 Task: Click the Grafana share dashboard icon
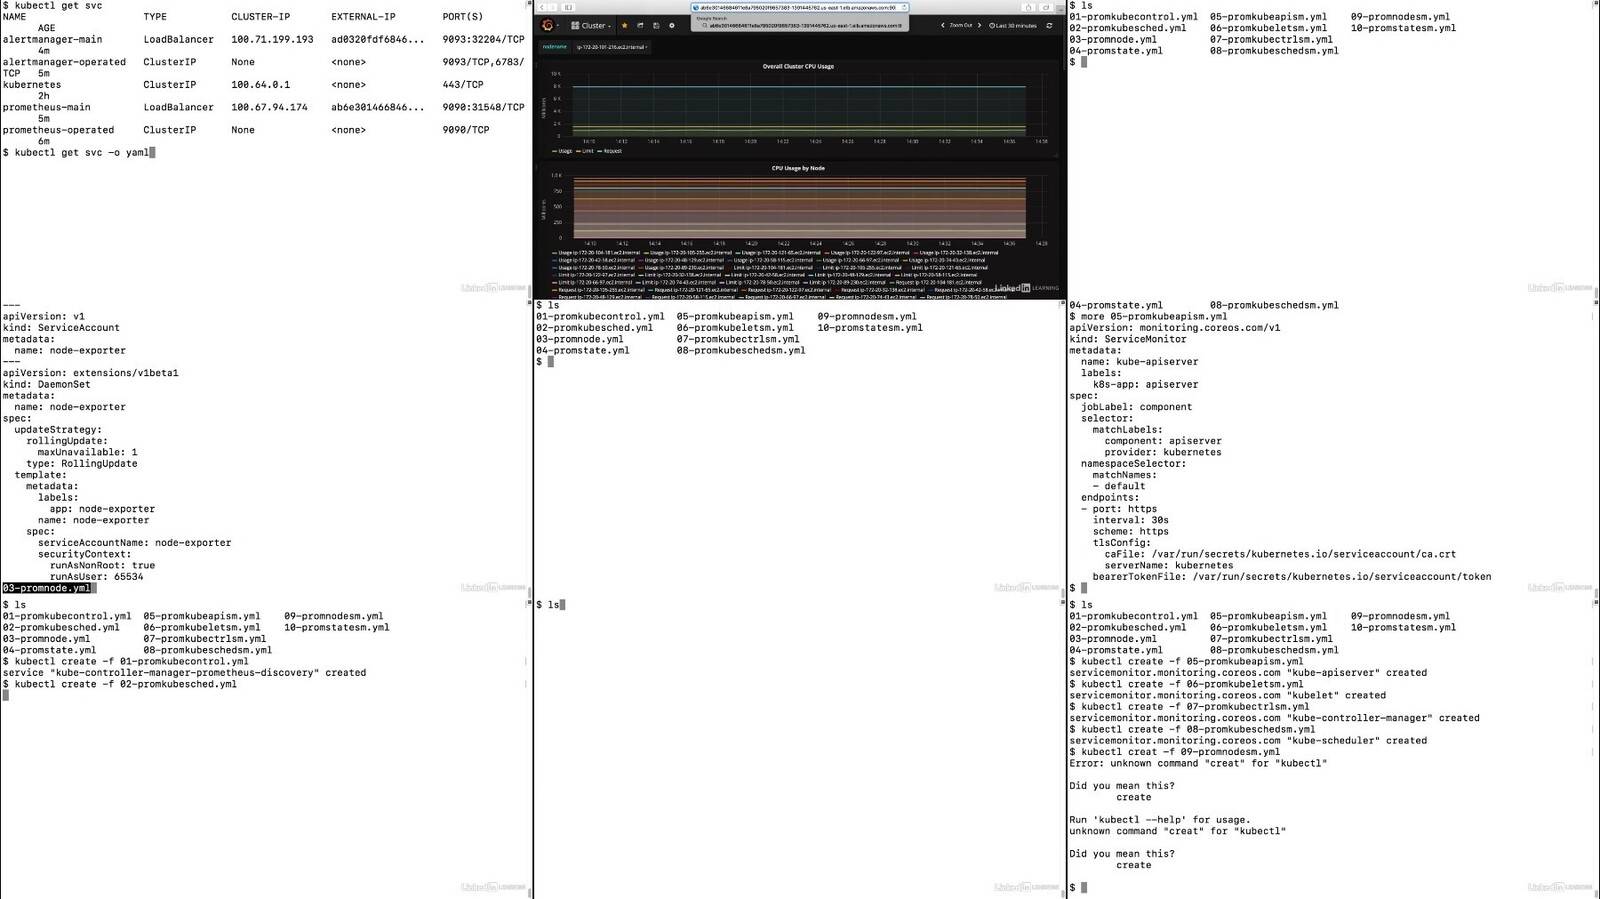(x=640, y=25)
